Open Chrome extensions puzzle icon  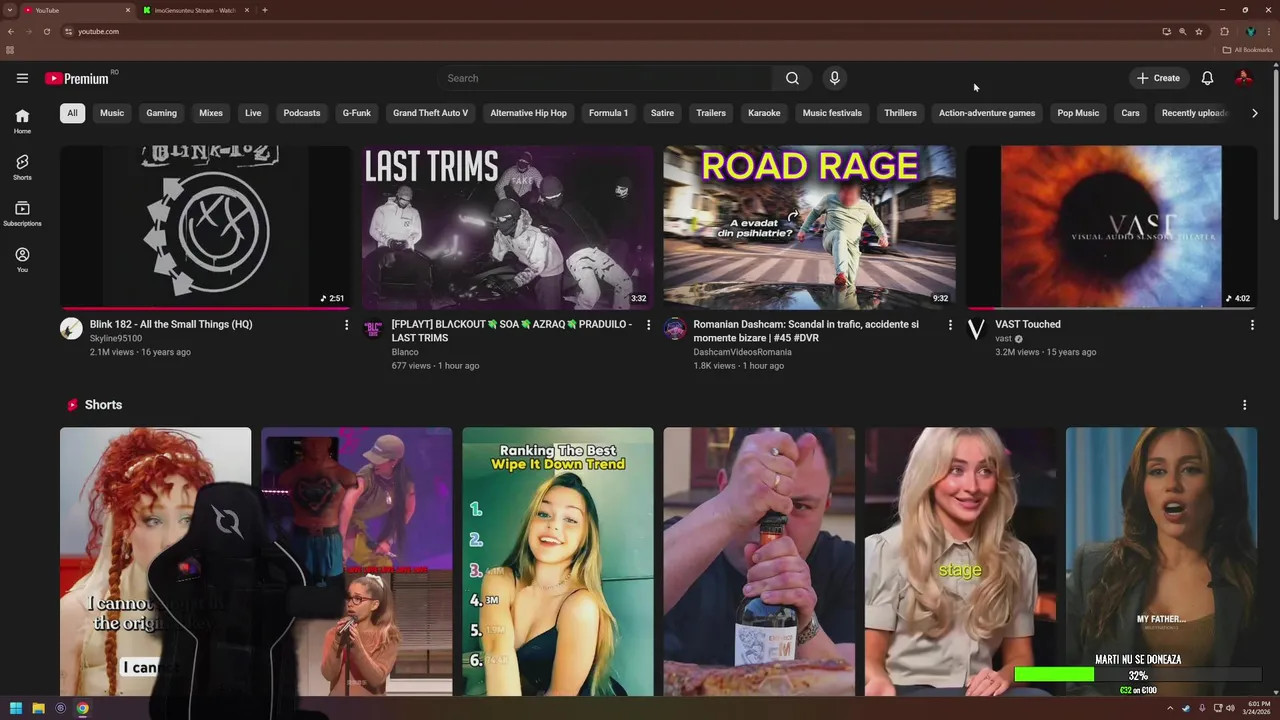click(1224, 31)
